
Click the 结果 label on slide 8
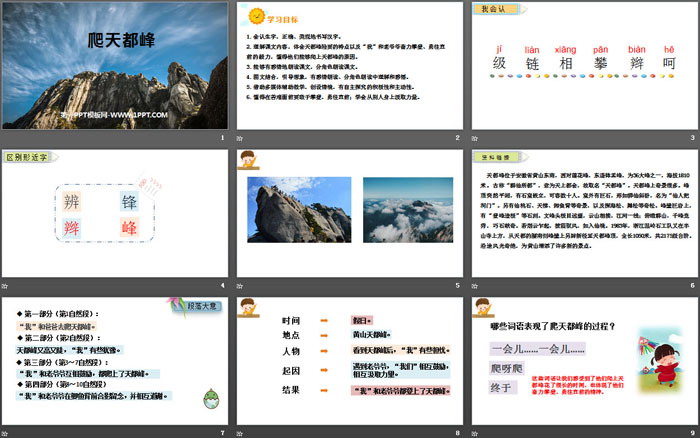[x=294, y=388]
